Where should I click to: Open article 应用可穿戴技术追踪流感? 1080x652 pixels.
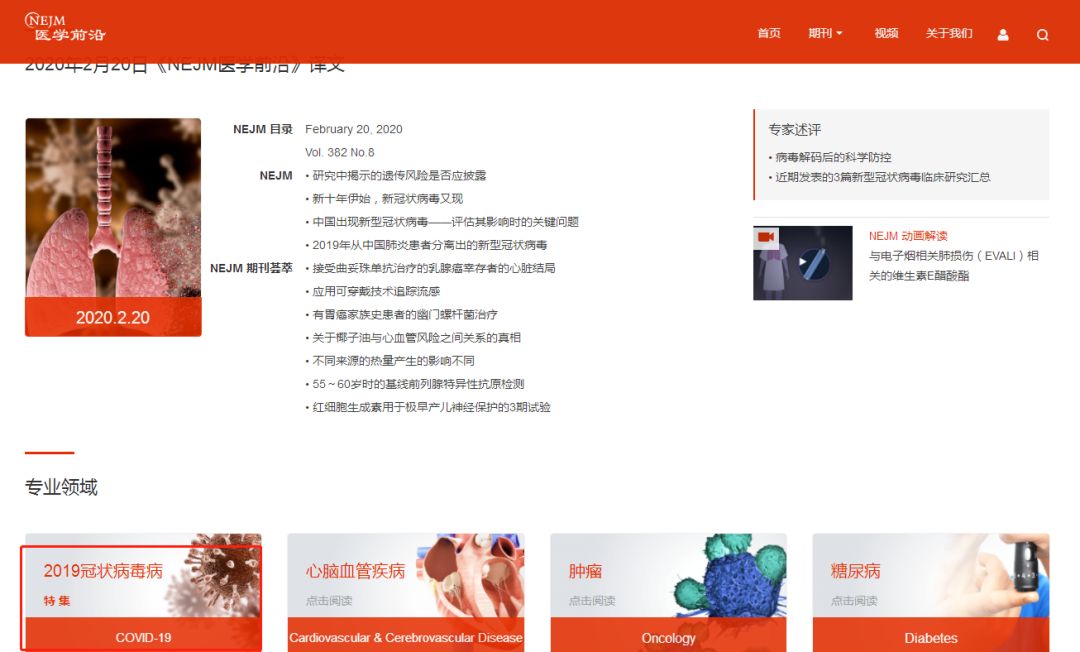[375, 291]
